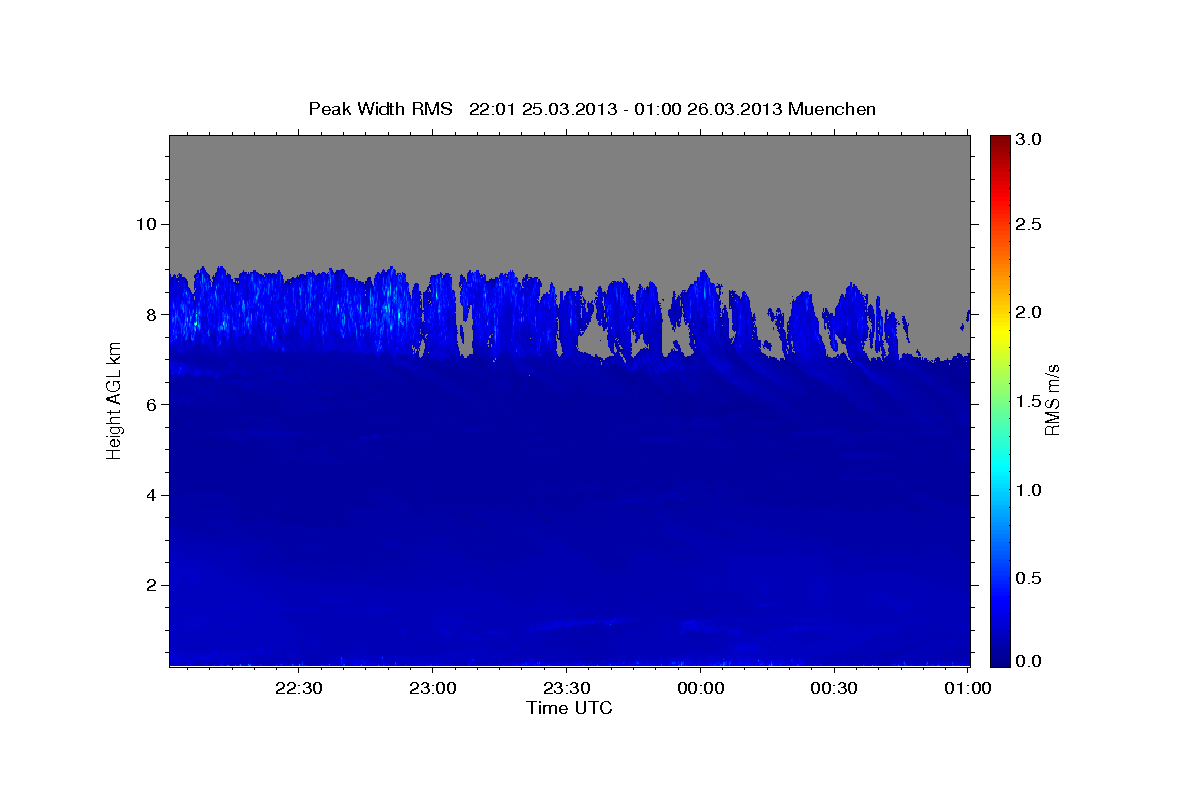Image resolution: width=1200 pixels, height=800 pixels.
Task: Click the 23:30 time tick label
Action: (x=566, y=688)
